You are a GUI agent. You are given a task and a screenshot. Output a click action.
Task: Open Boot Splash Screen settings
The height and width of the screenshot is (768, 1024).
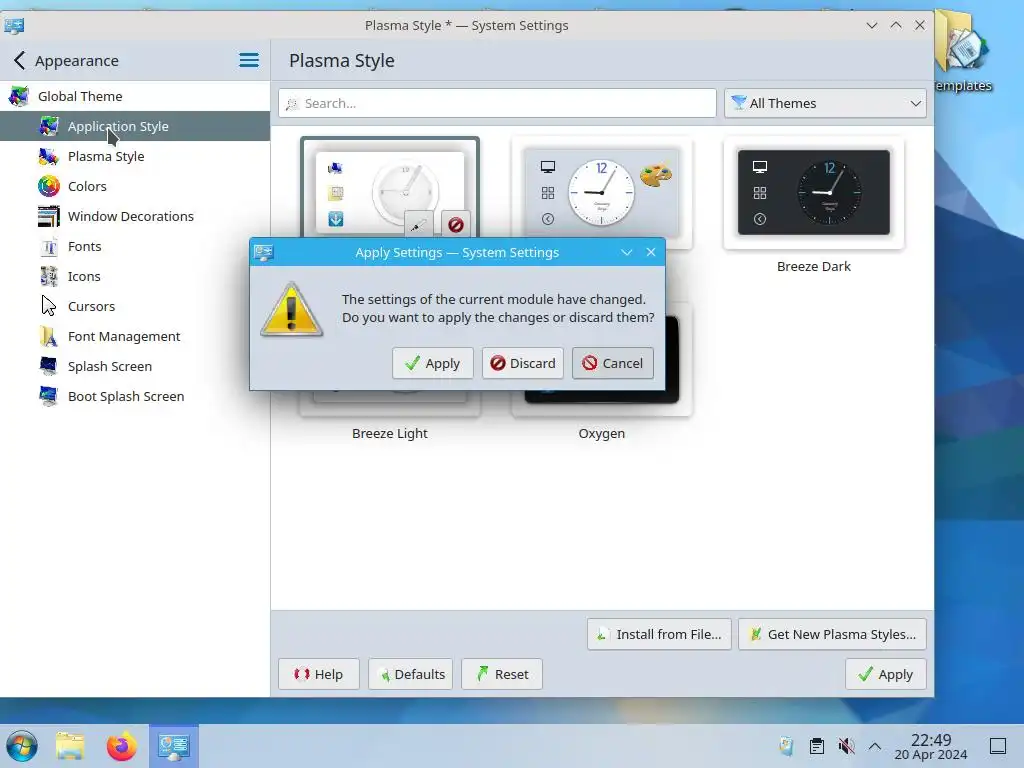pyautogui.click(x=135, y=396)
